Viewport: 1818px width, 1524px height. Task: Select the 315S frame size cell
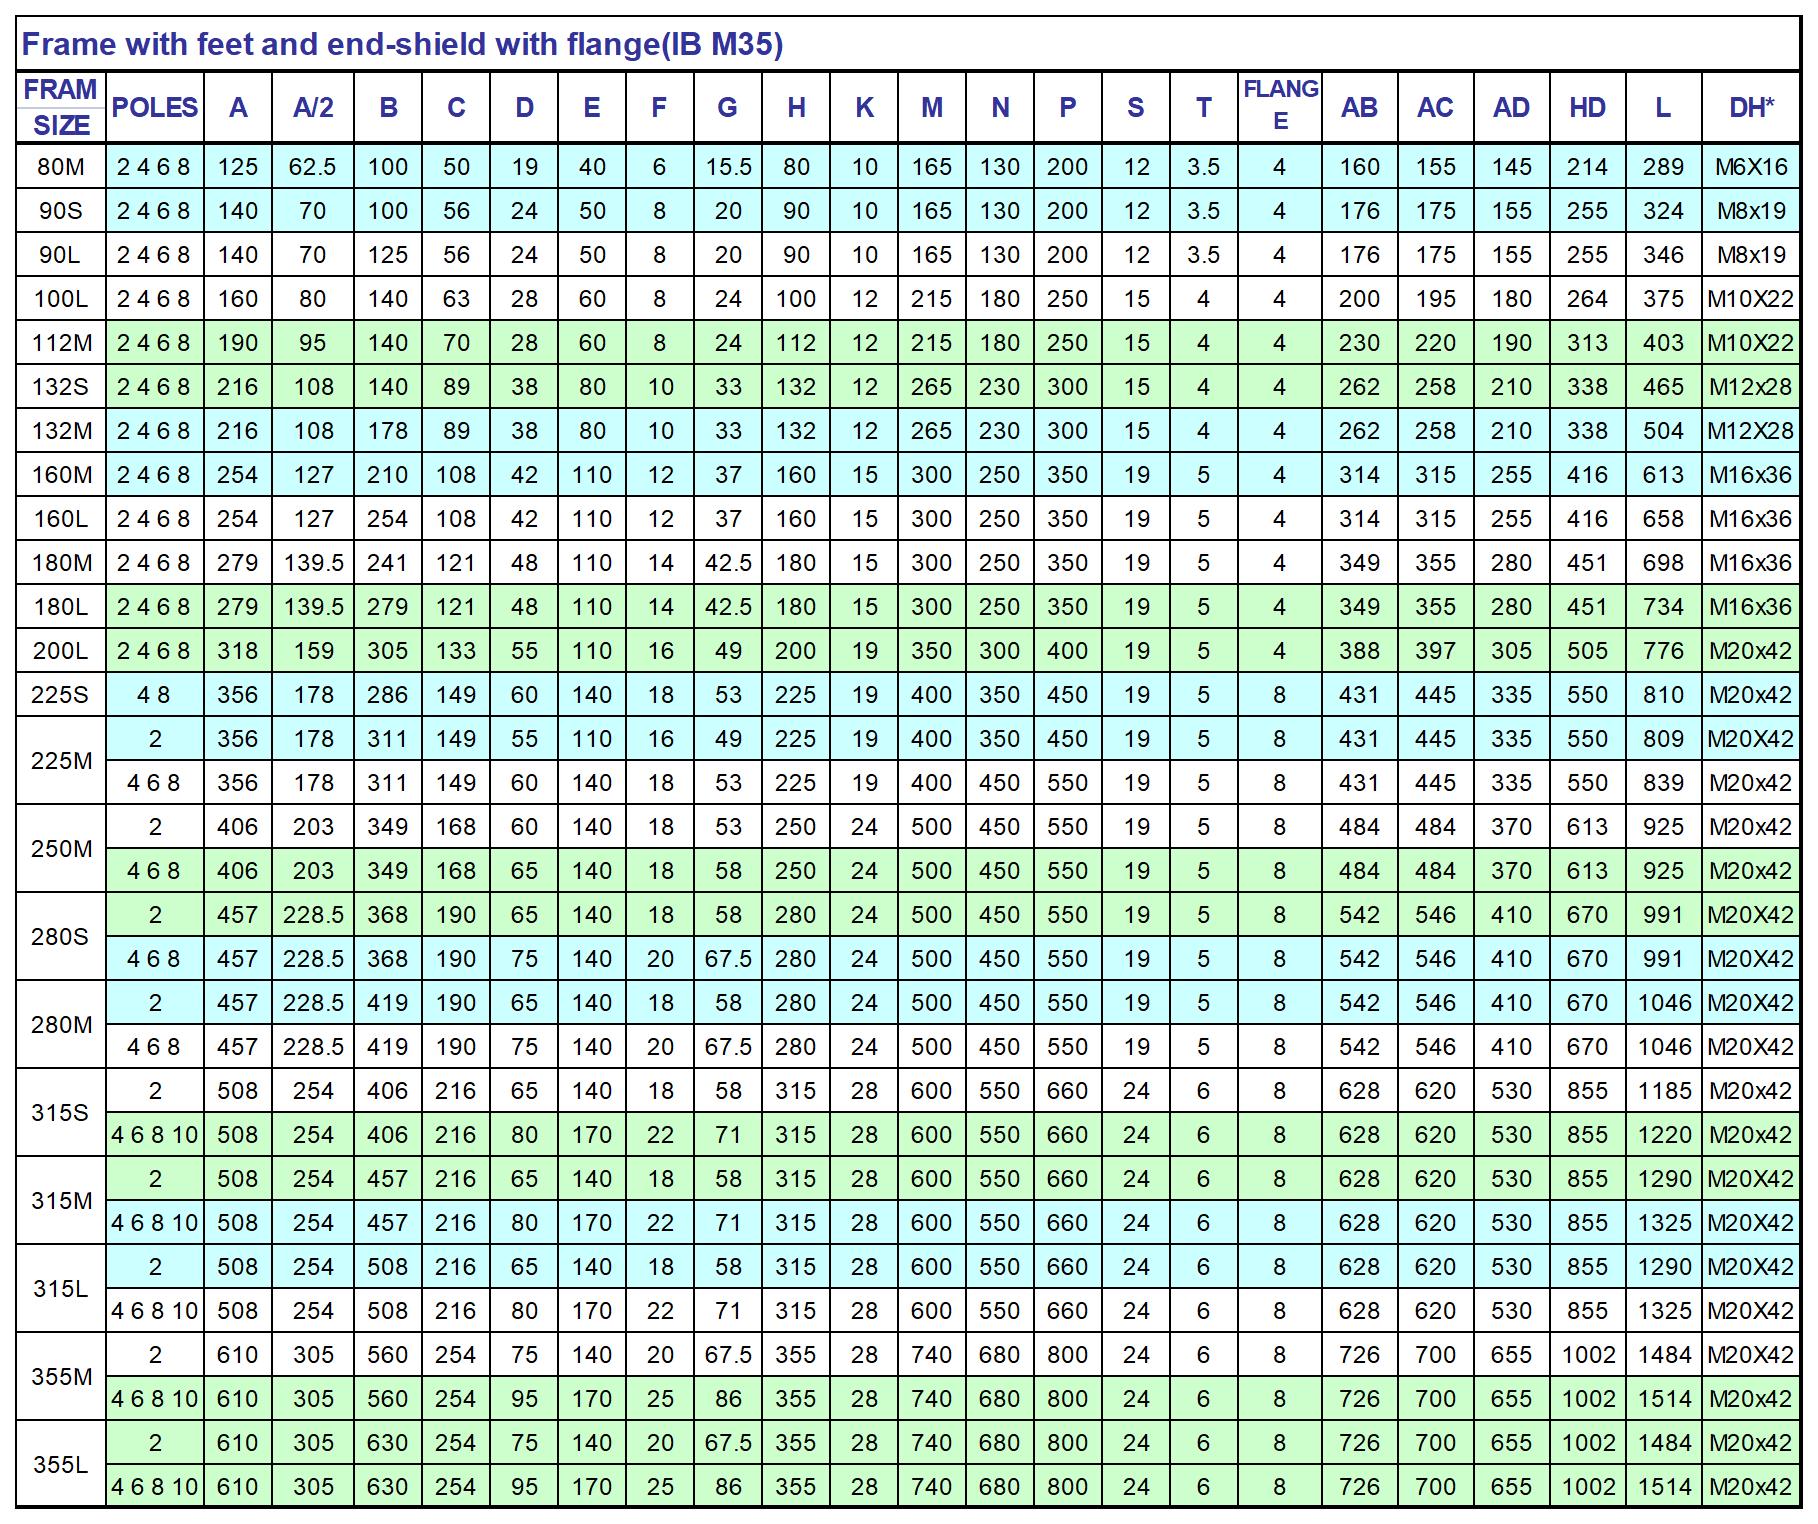61,1113
